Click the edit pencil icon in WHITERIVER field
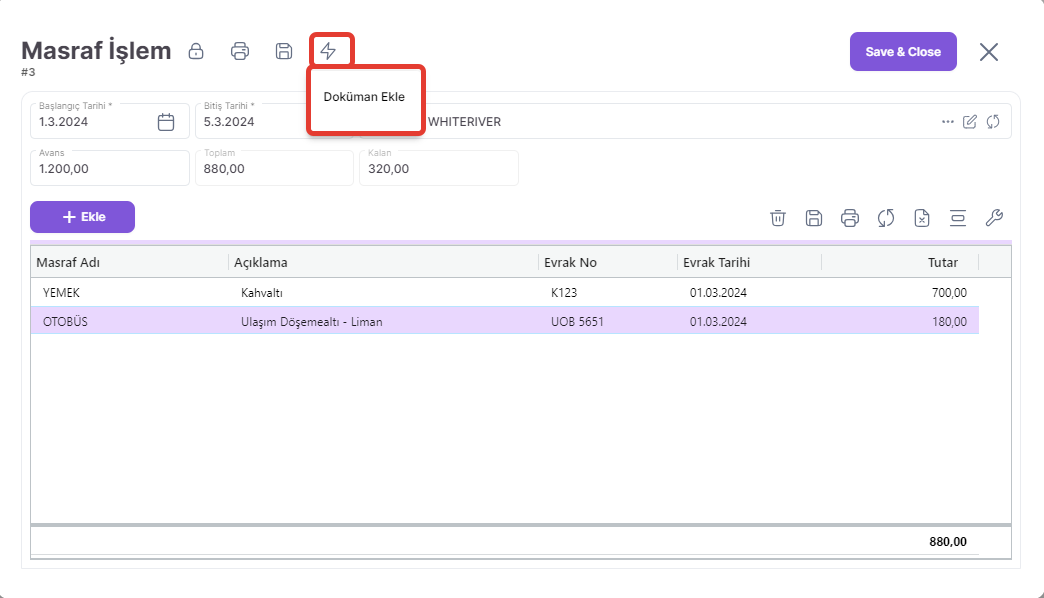The image size is (1044, 598). [970, 122]
